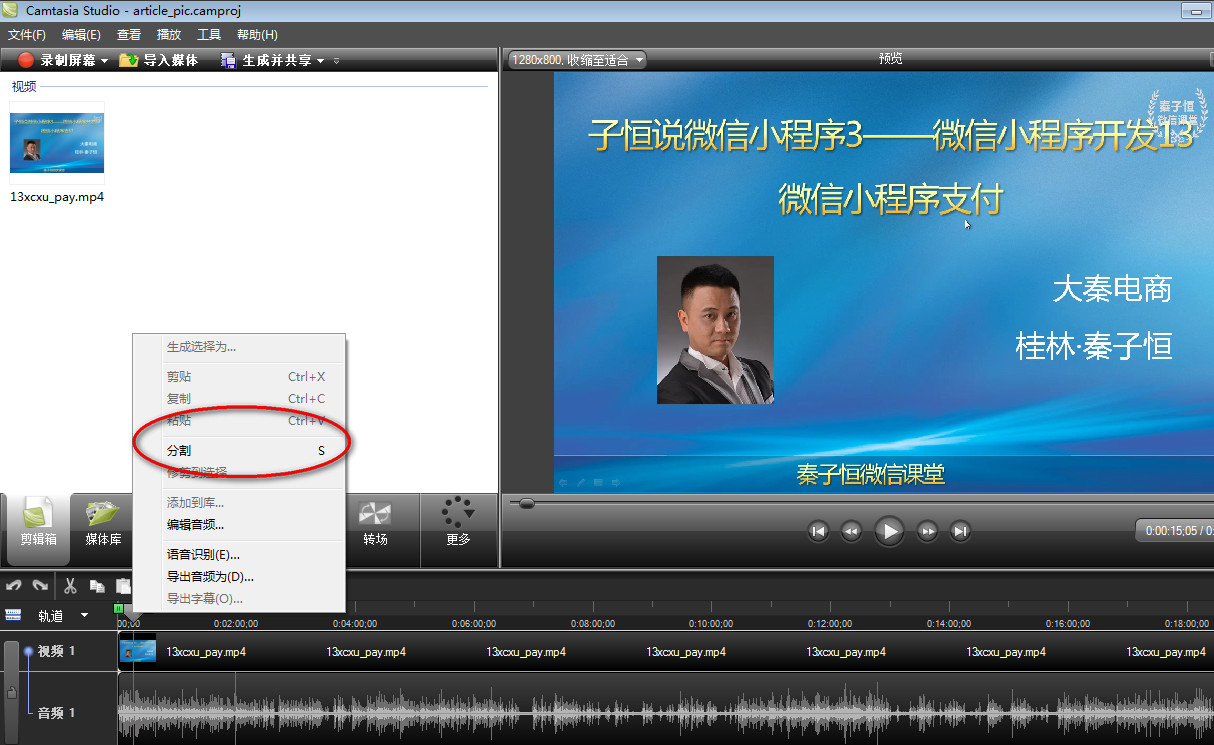Viewport: 1214px width, 745px height.
Task: Click the 导入媒体 import media button
Action: (159, 60)
